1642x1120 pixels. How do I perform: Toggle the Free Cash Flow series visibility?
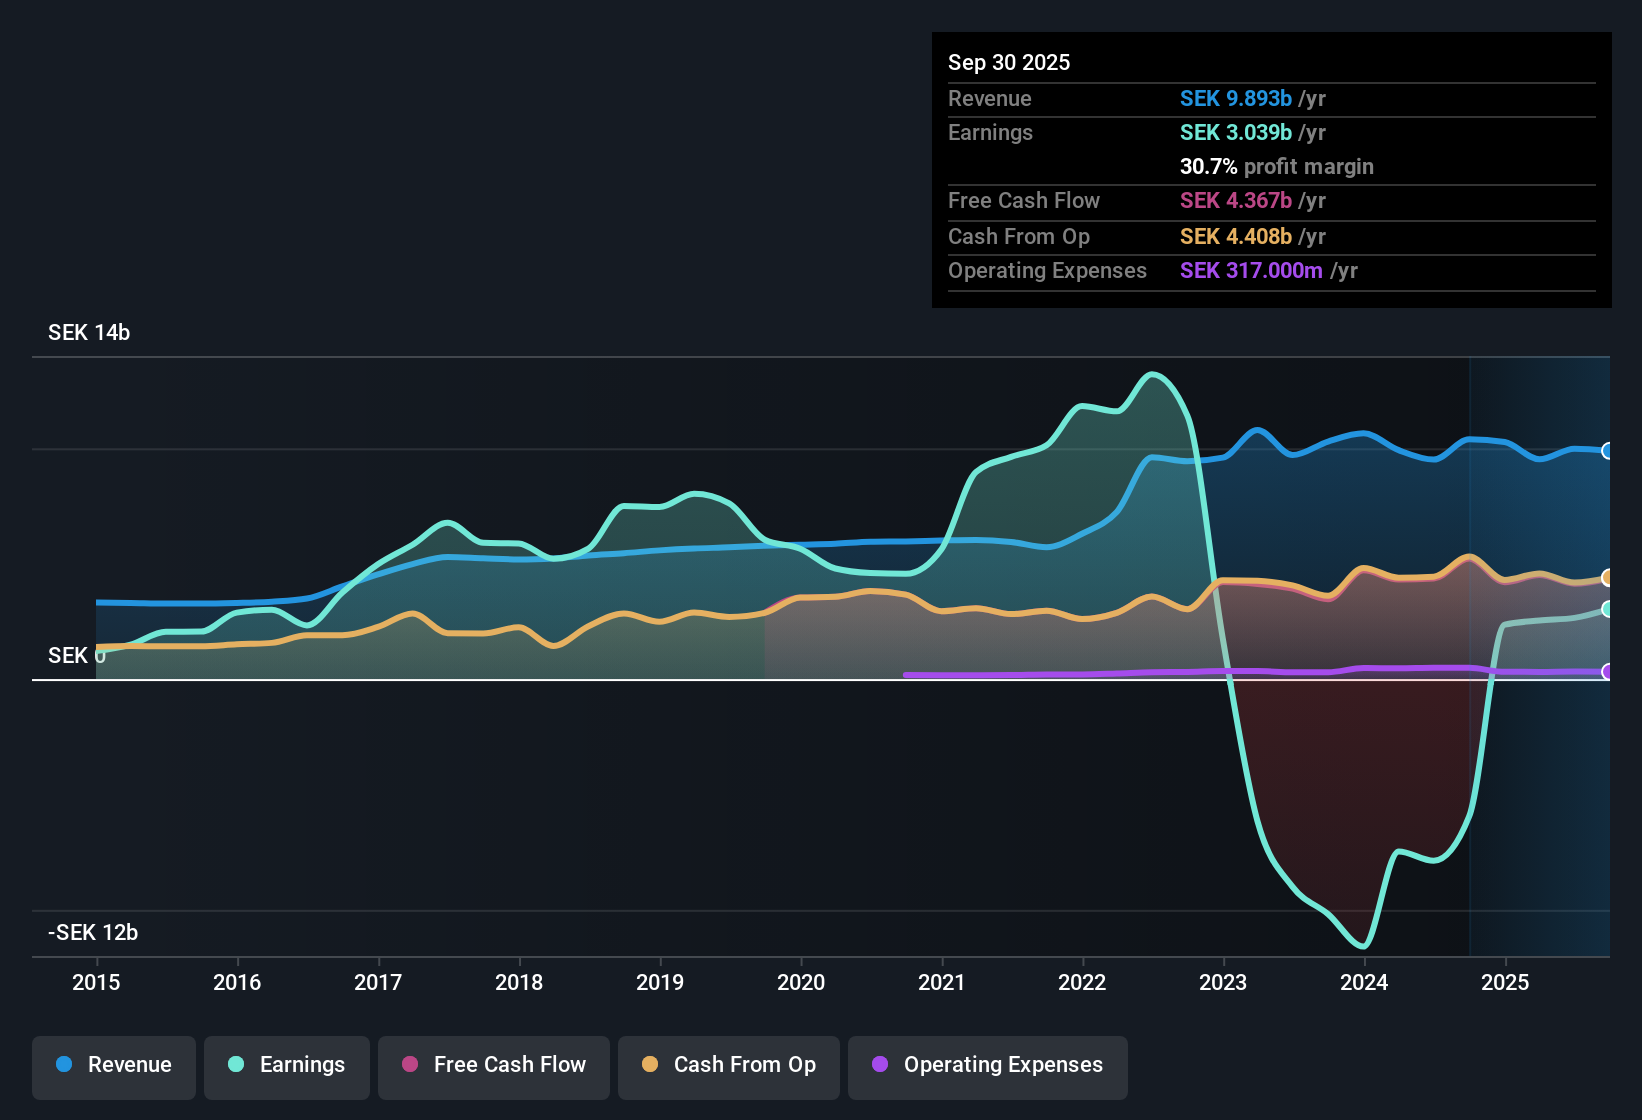[493, 1066]
